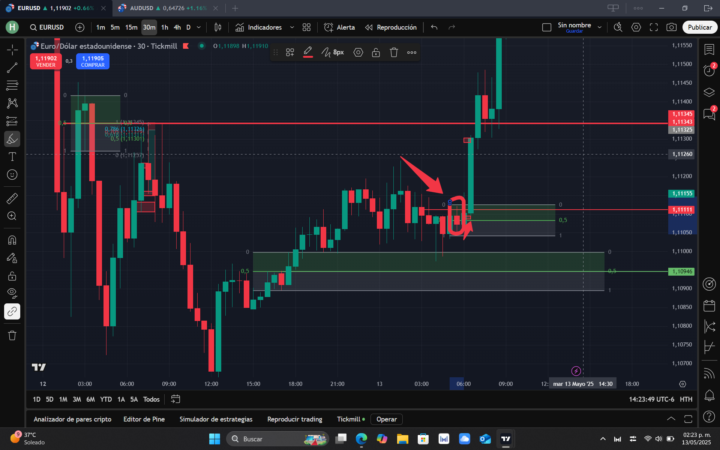Open the forecasting and measurement tools

point(12,121)
